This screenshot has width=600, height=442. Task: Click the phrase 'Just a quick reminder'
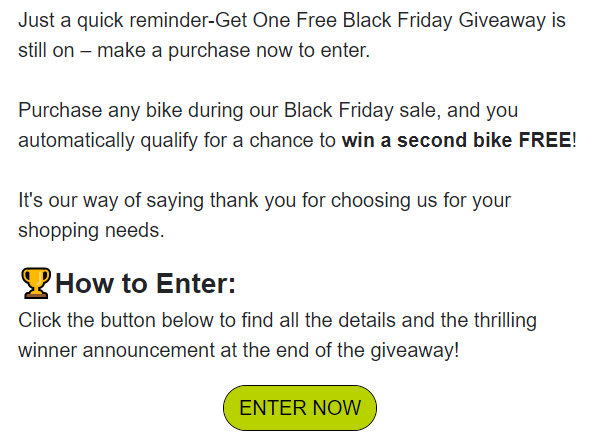click(113, 20)
